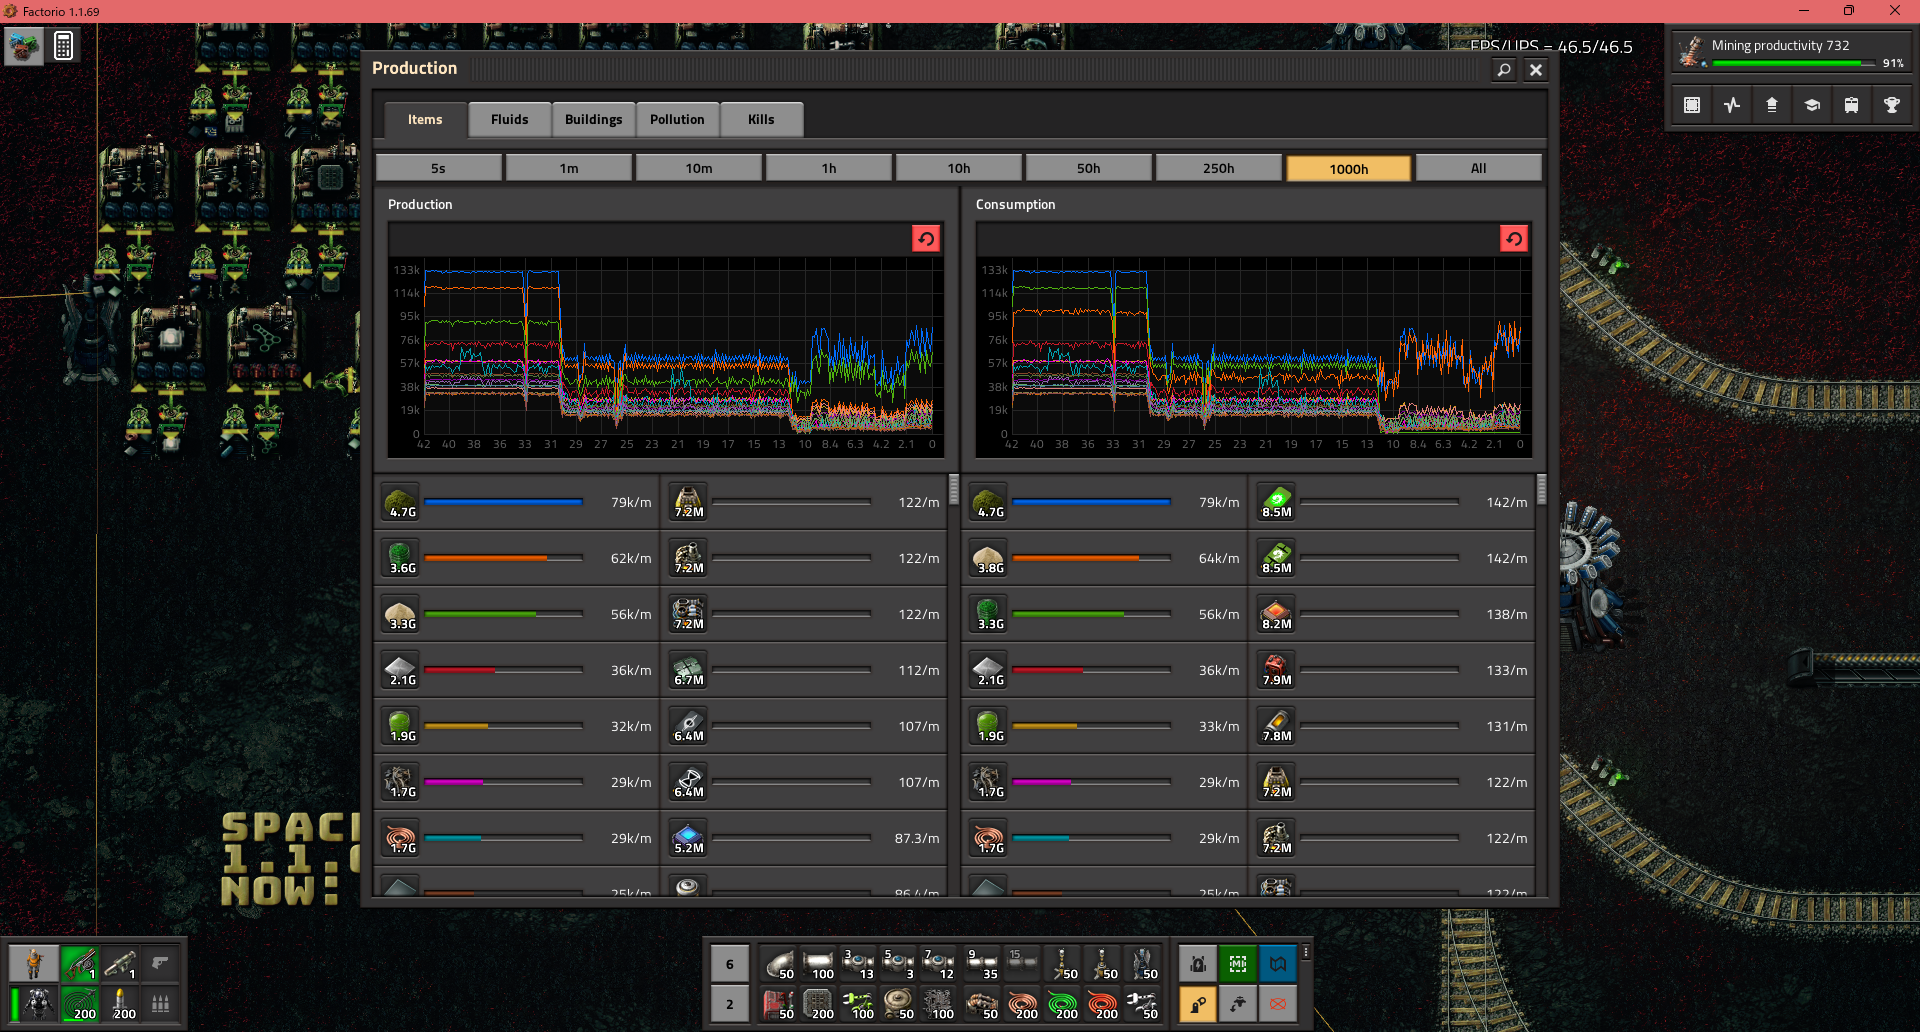The image size is (1920, 1032).
Task: Select the 7.9M red item in Consumption list
Action: 1276,670
